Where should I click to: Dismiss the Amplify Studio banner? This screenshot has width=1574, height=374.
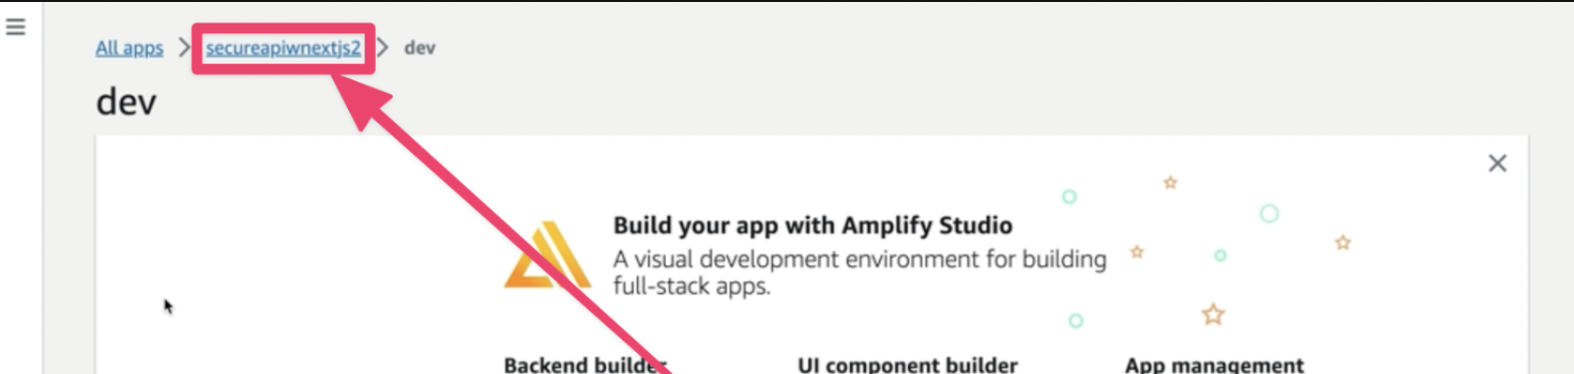pyautogui.click(x=1497, y=163)
